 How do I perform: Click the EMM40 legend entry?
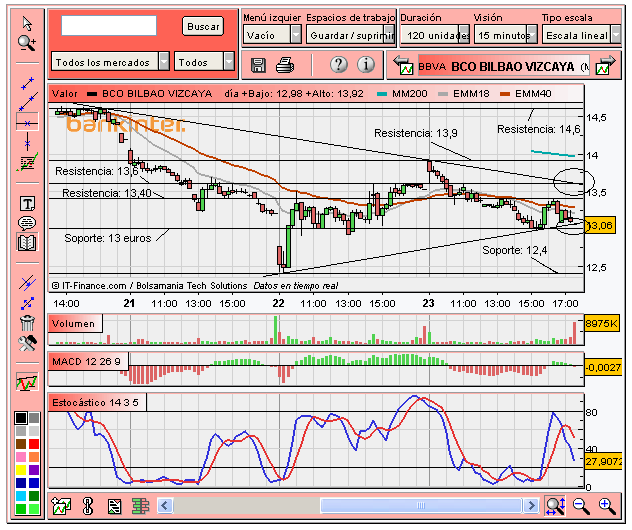click(x=526, y=94)
